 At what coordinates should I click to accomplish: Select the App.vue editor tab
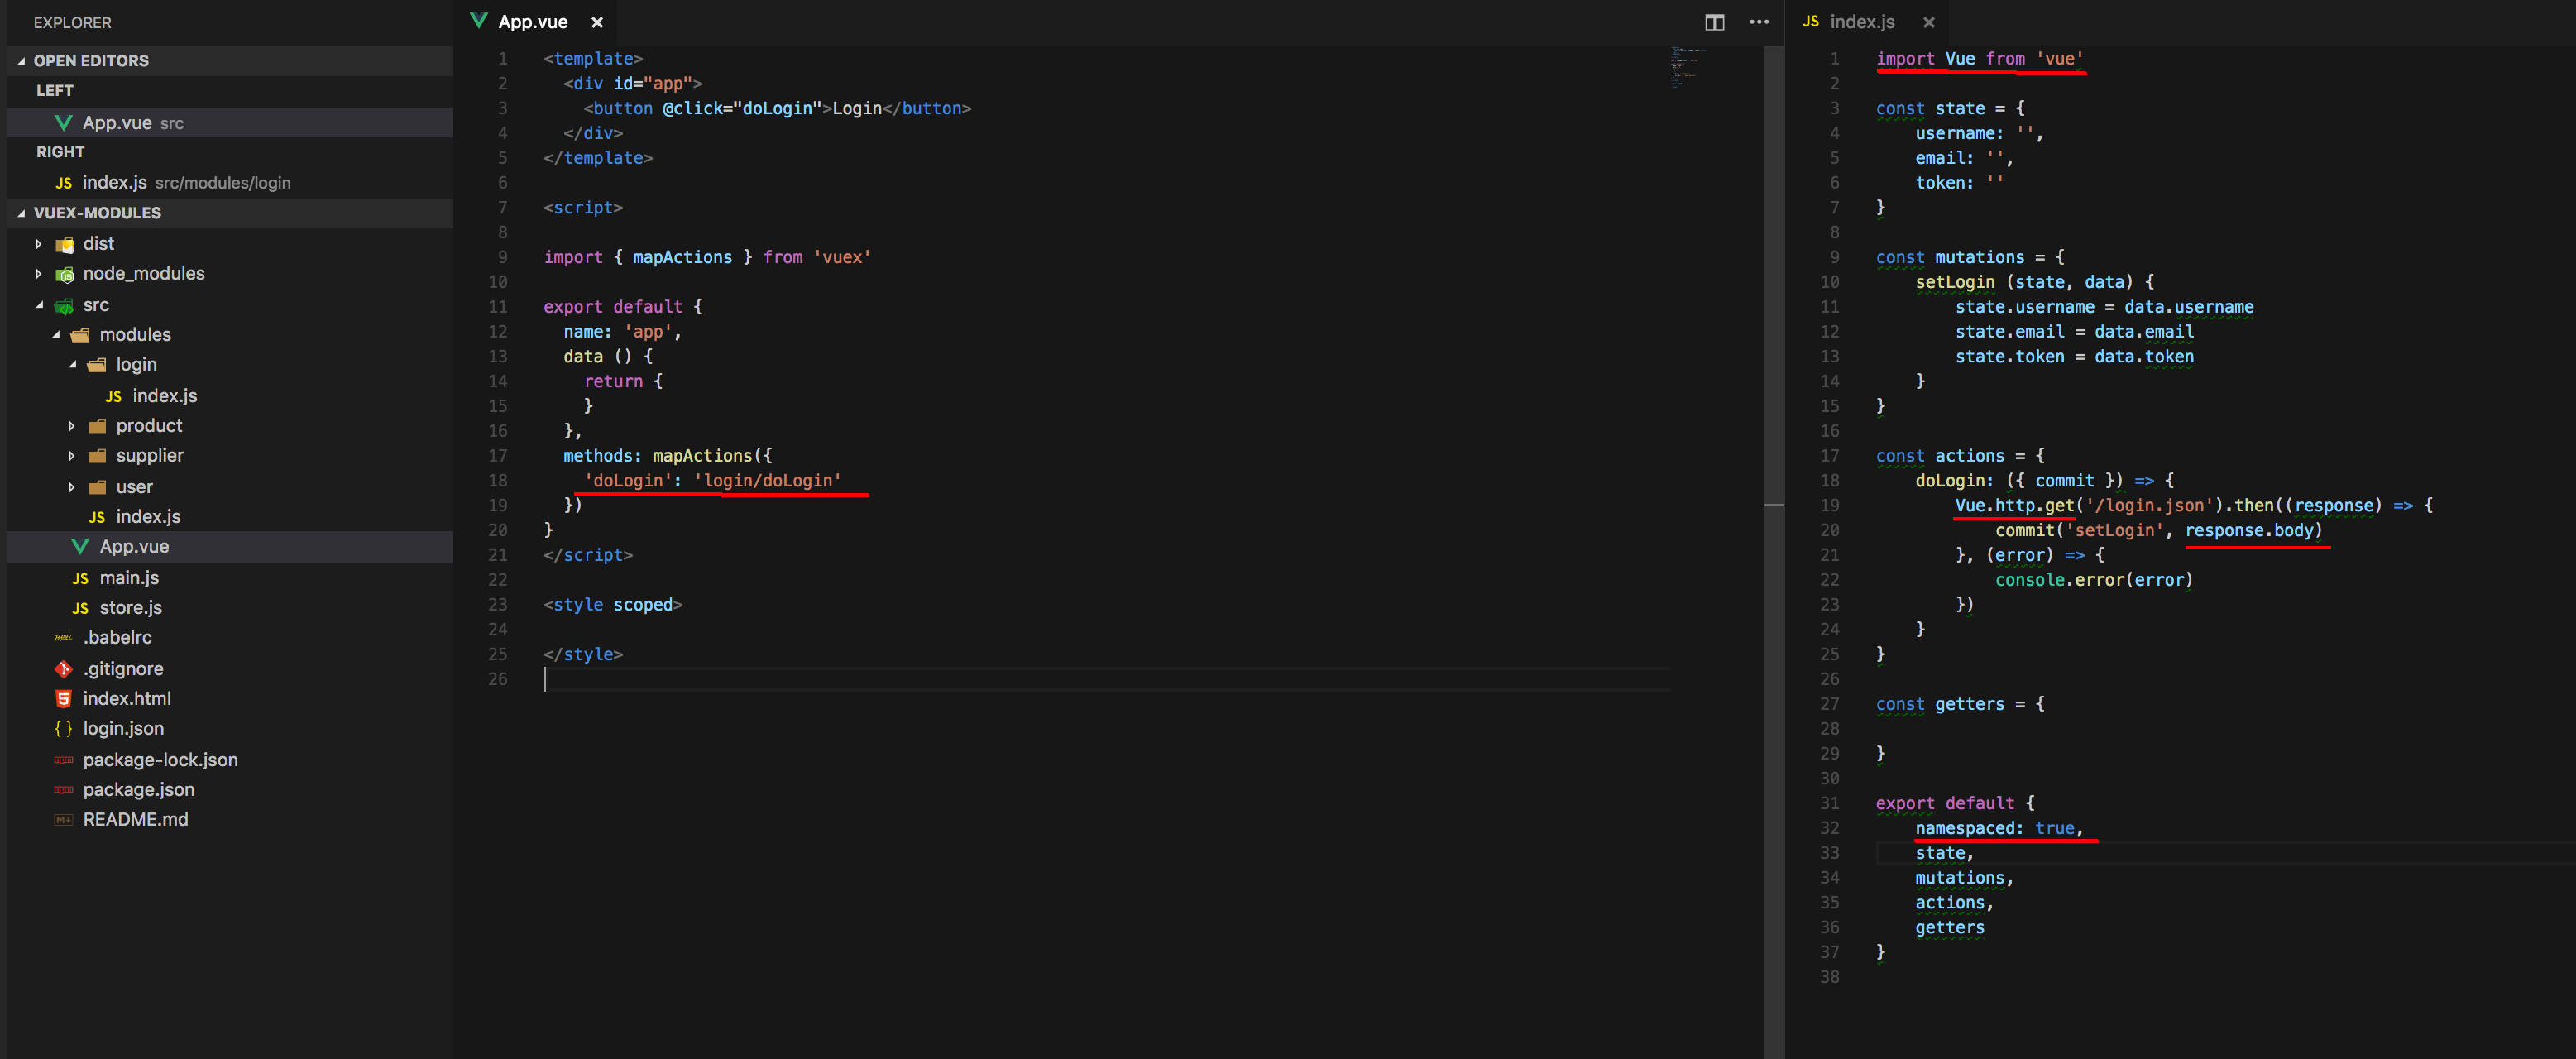point(532,22)
